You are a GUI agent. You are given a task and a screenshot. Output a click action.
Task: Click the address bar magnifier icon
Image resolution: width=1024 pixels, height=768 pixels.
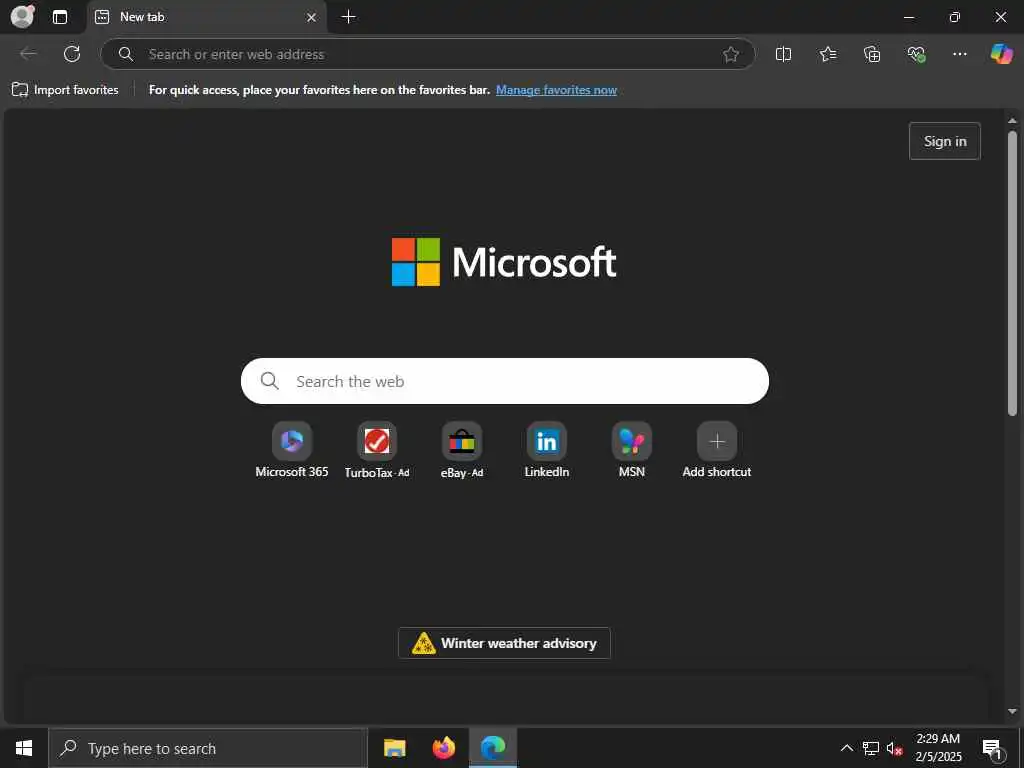coord(126,54)
